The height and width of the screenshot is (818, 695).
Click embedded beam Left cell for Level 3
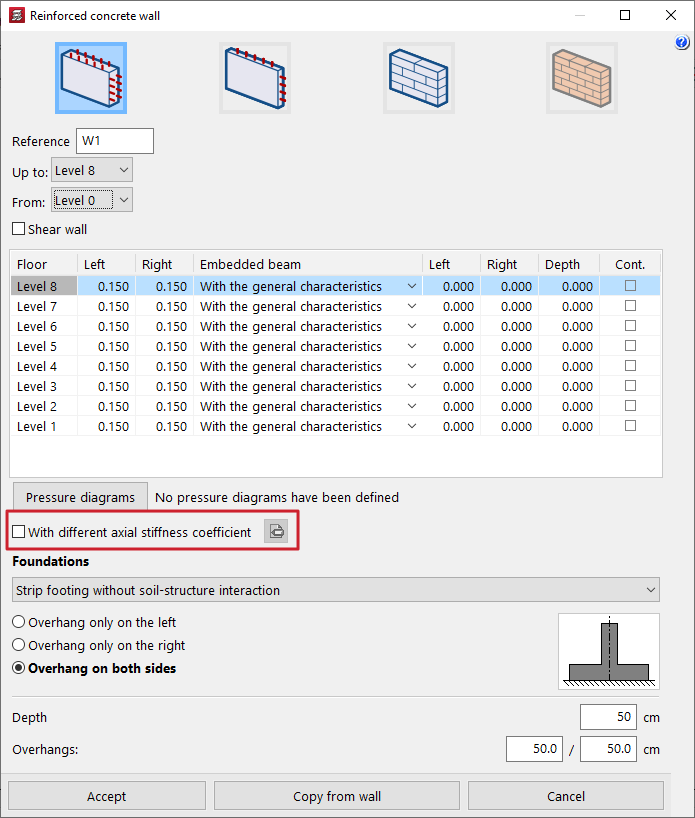click(452, 387)
